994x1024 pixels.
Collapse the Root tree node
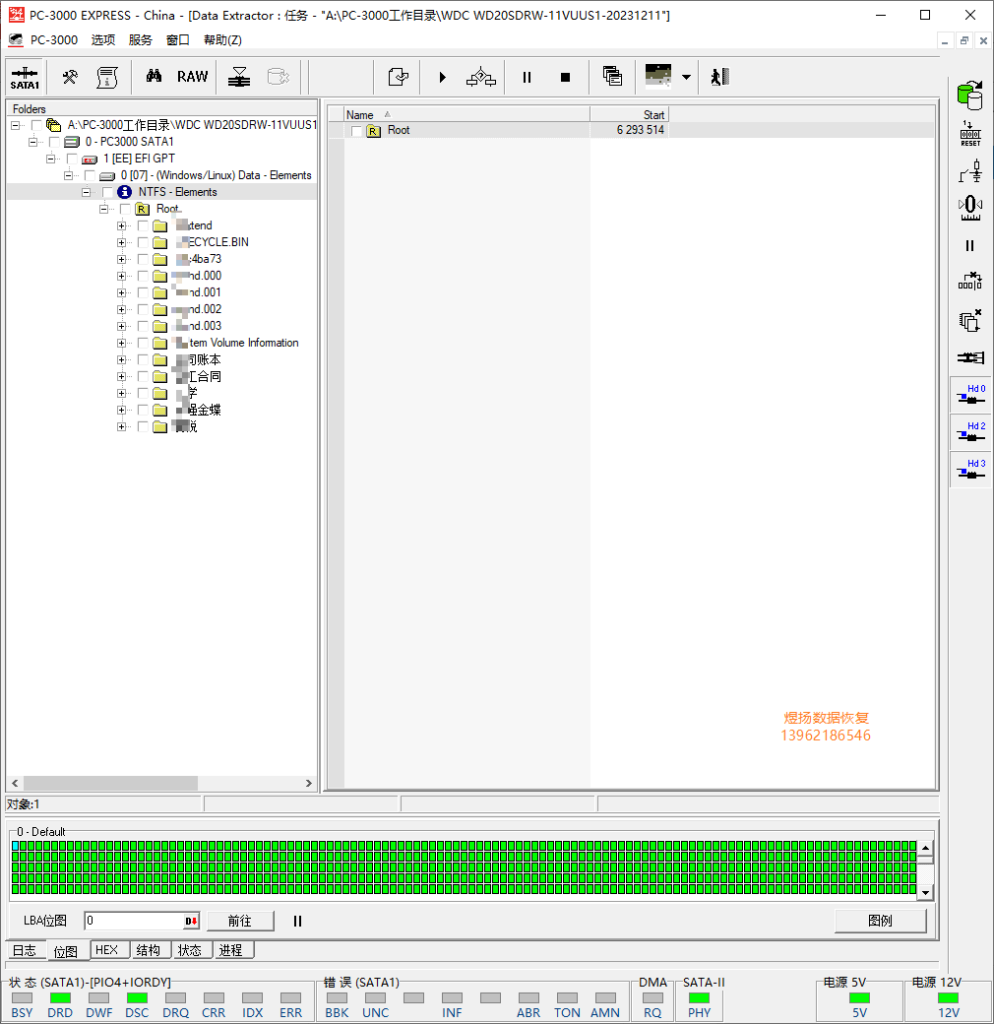103,209
